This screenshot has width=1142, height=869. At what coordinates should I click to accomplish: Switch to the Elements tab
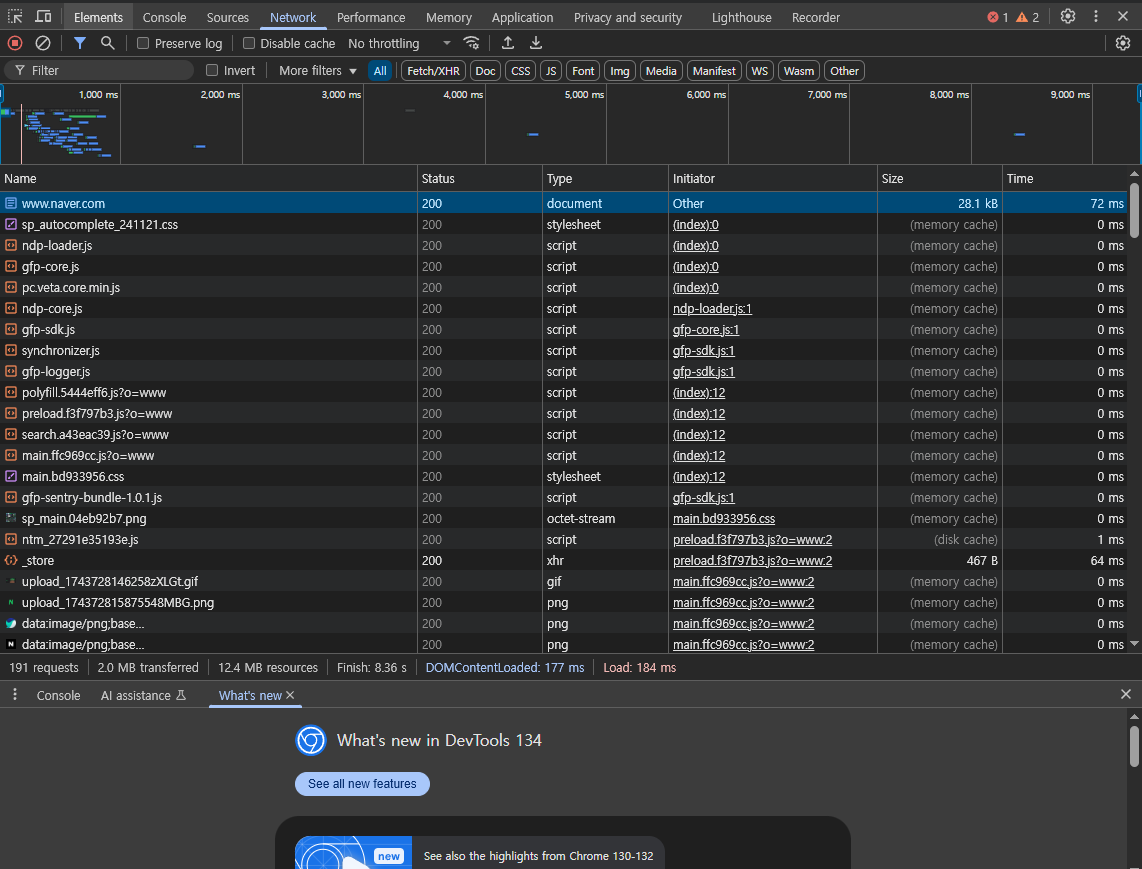[98, 17]
